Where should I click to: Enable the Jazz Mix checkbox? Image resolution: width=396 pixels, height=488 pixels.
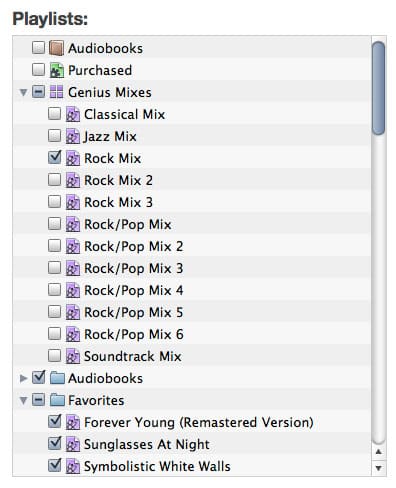(x=54, y=135)
